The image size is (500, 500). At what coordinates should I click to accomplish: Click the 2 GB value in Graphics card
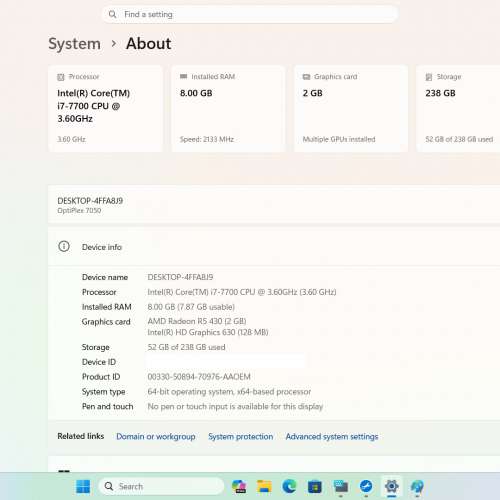point(313,93)
